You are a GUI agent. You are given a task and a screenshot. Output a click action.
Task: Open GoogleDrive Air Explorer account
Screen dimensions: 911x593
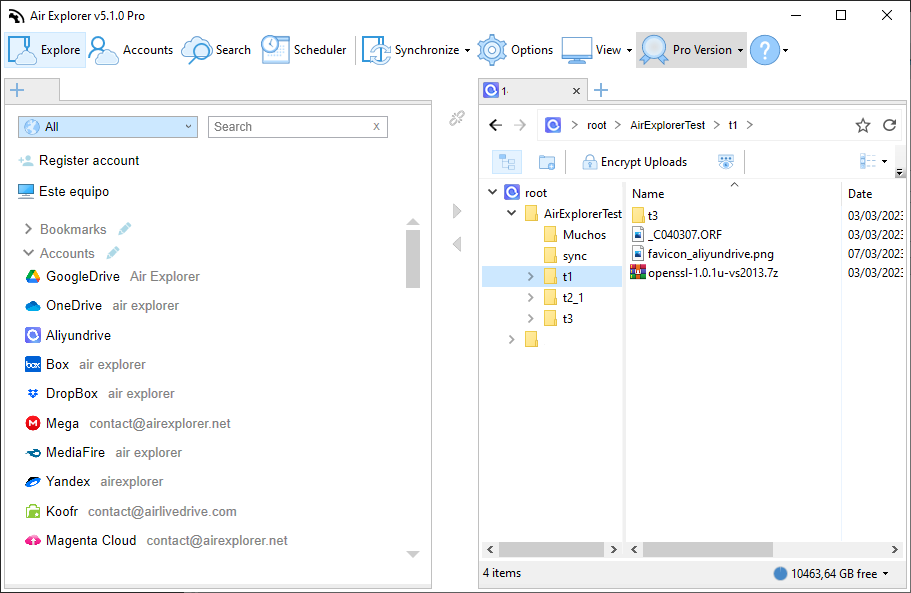[113, 276]
